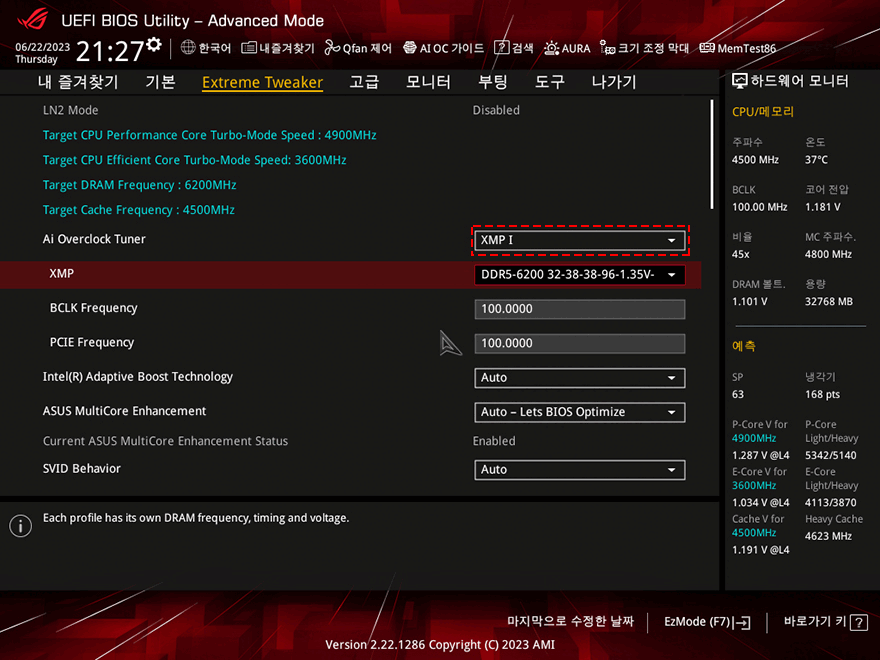The image size is (880, 660).
Task: Click Target CPU Performance Core Turbo-Mode Speed text
Action: [x=209, y=135]
